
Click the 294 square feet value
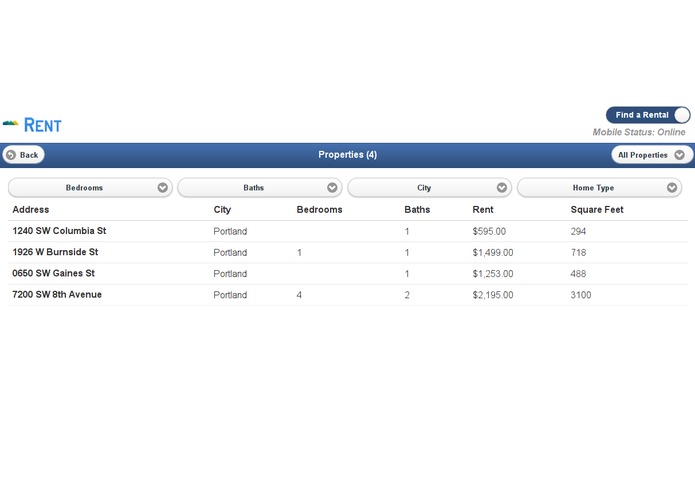coord(578,231)
